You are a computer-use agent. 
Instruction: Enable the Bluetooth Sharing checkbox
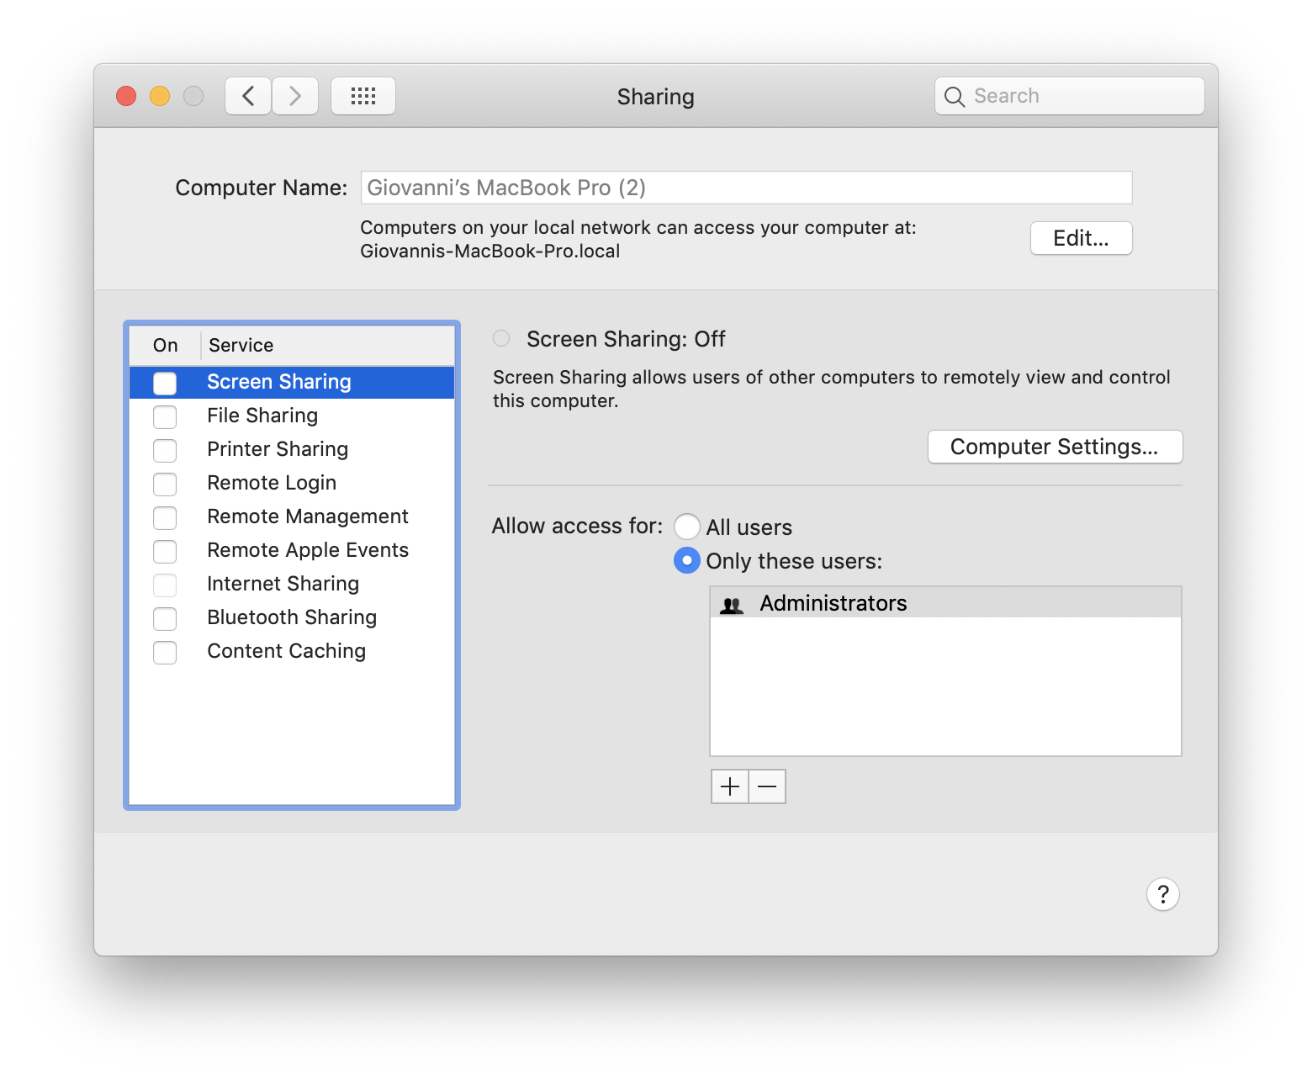[165, 618]
